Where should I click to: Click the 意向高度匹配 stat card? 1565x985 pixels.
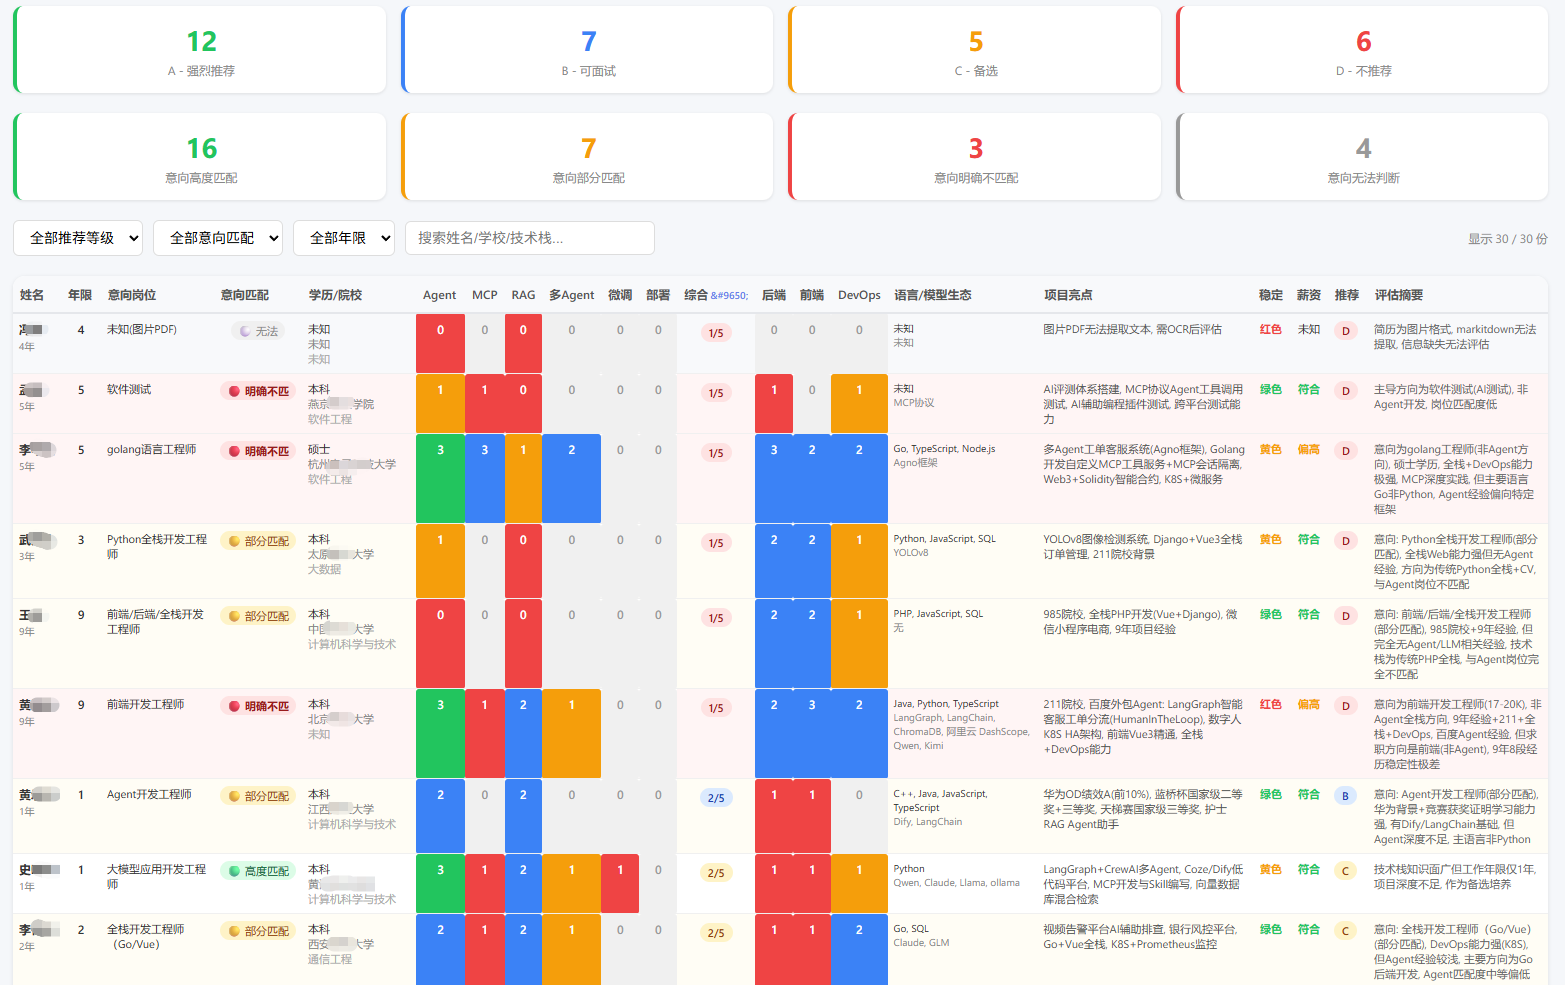200,157
